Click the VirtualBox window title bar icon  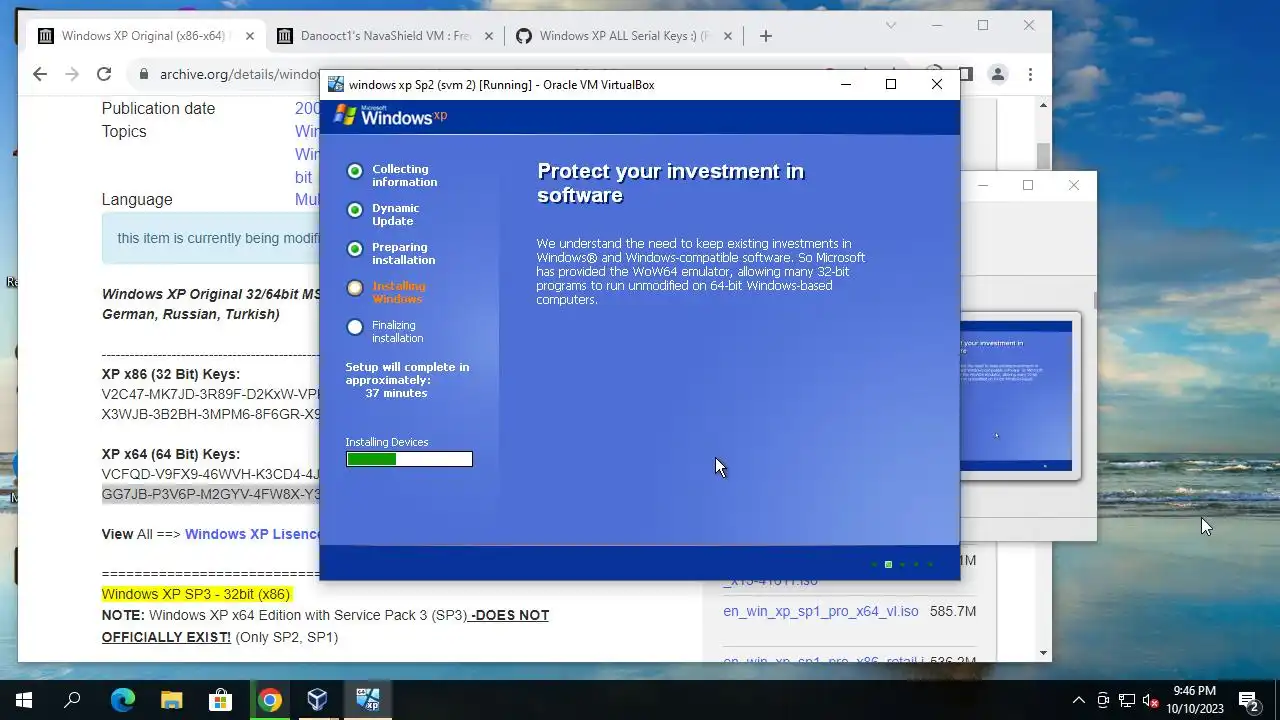[x=336, y=84]
